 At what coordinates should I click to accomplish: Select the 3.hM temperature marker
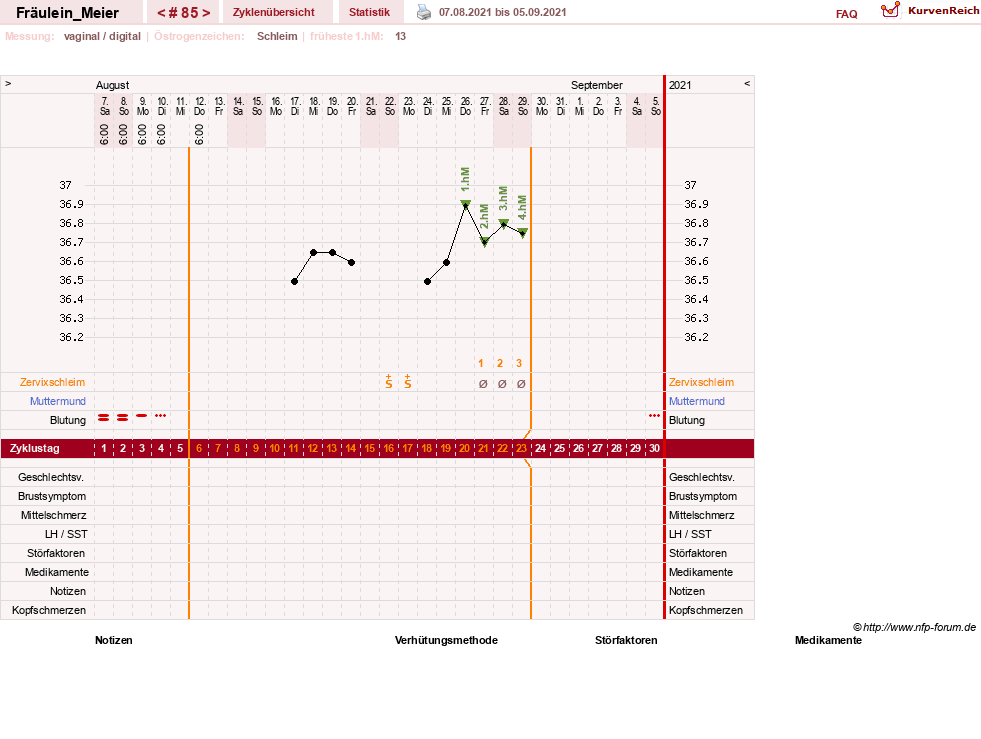pyautogui.click(x=503, y=223)
